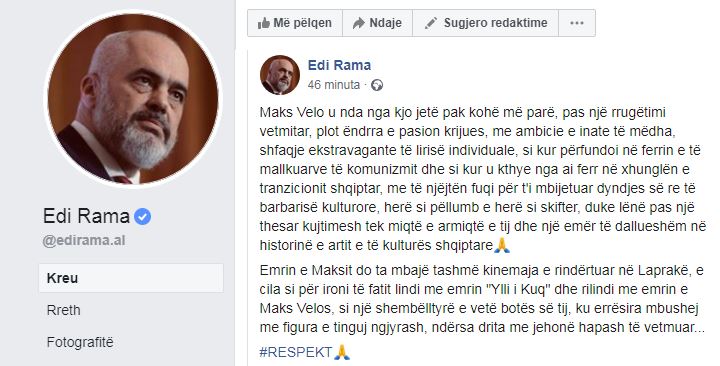Click the #RESPEKT hashtag link
This screenshot has height=366, width=720.
(x=296, y=352)
